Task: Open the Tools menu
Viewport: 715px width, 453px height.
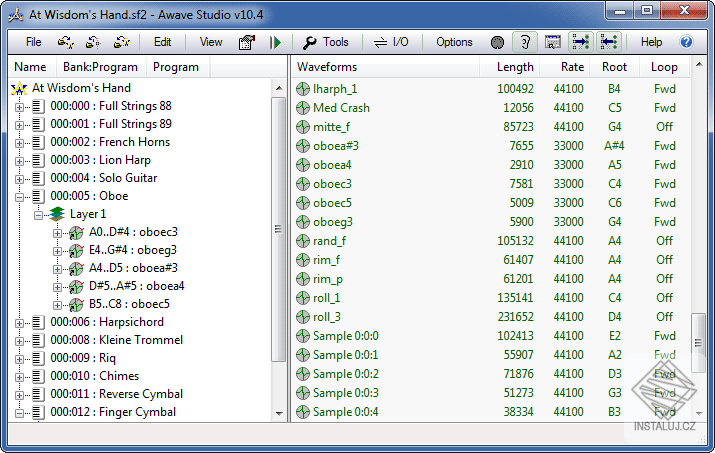Action: 326,42
